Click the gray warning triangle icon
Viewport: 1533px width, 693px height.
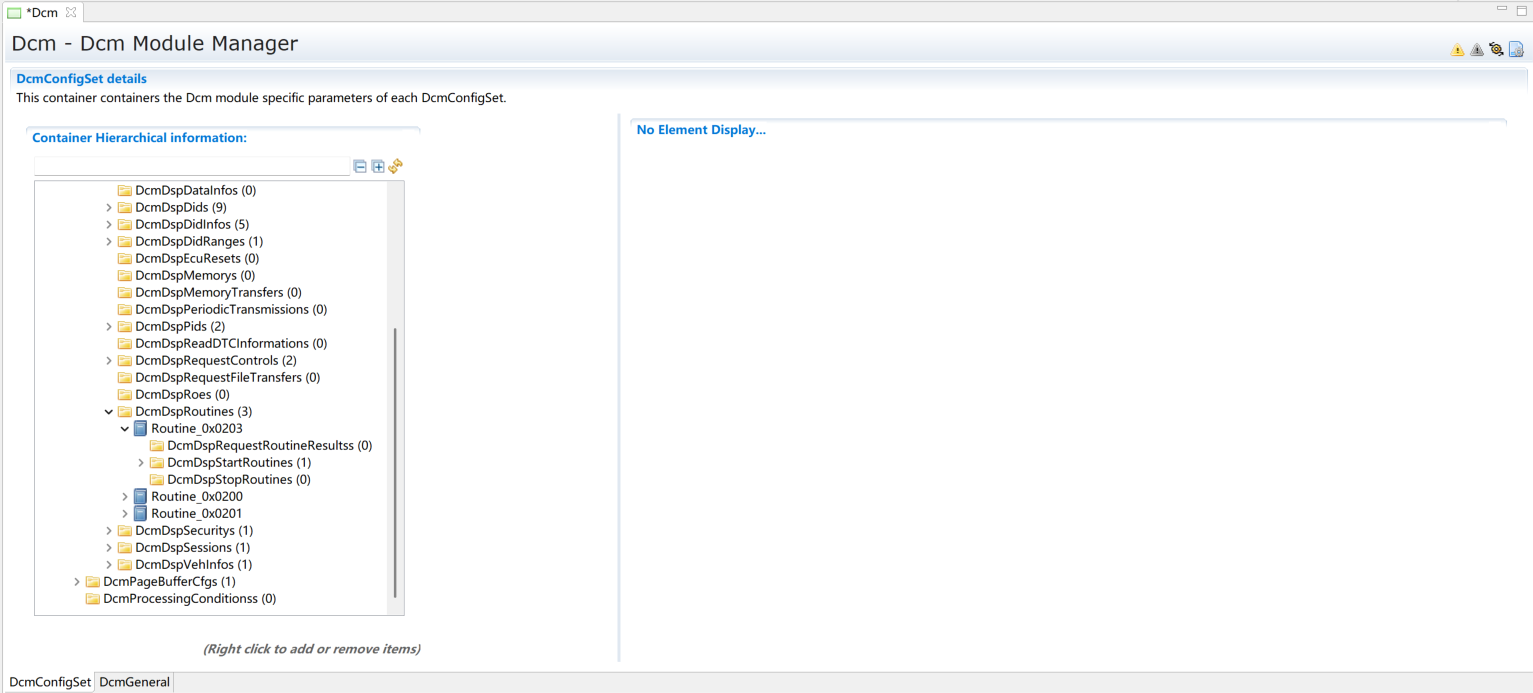pos(1476,50)
